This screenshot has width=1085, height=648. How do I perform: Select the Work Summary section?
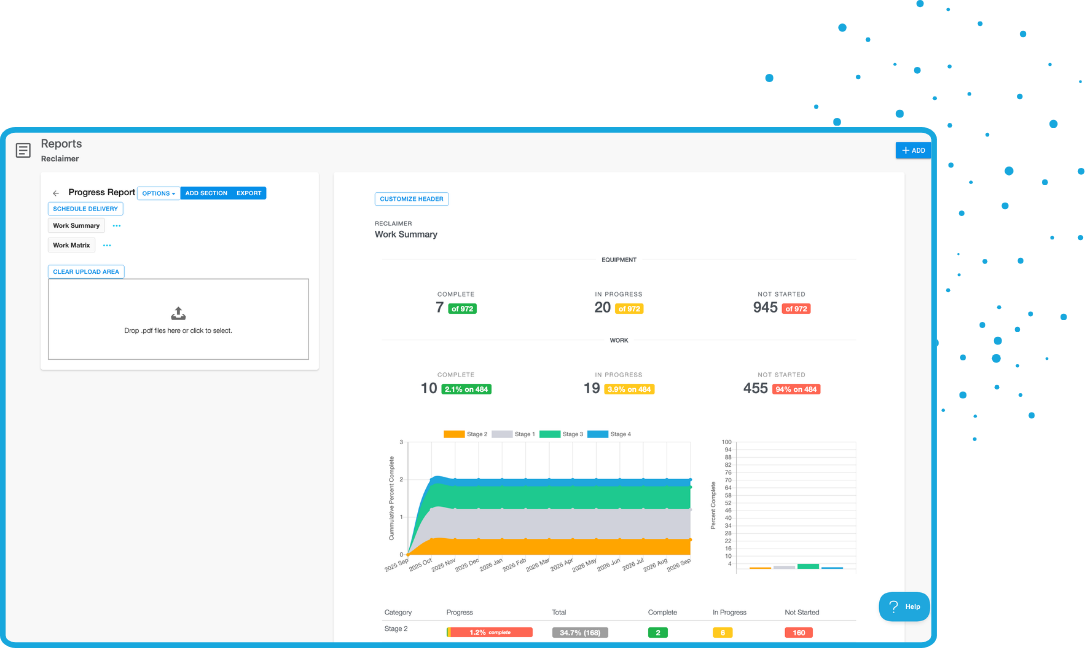76,226
